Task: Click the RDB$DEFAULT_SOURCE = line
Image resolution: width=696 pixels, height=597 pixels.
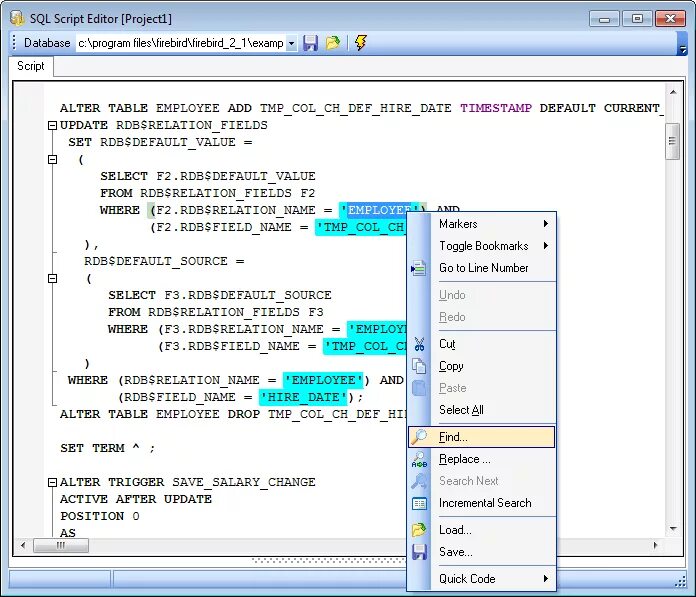Action: [164, 261]
